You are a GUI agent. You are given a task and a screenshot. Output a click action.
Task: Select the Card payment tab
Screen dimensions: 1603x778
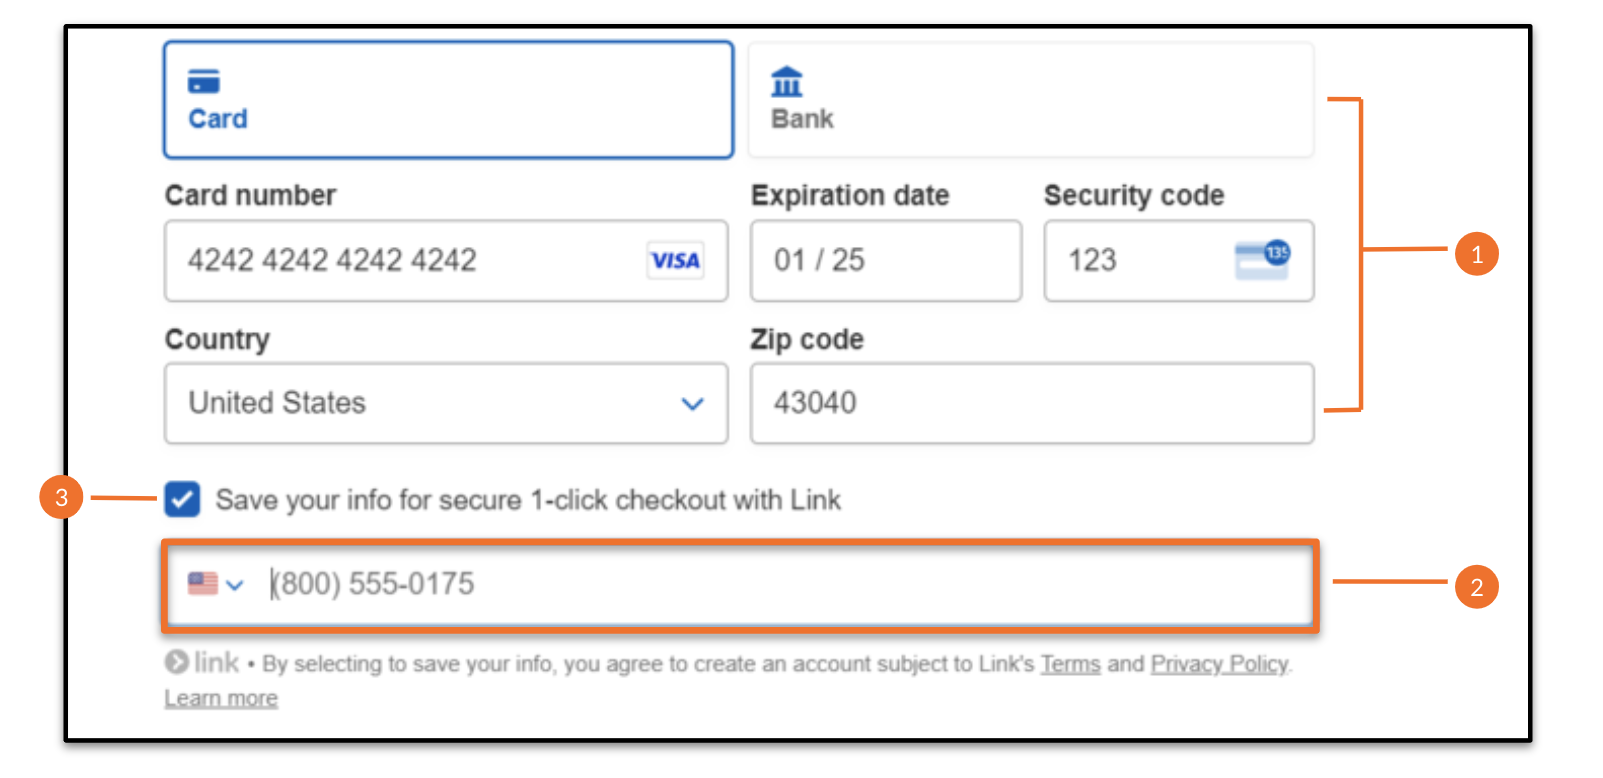coord(448,100)
